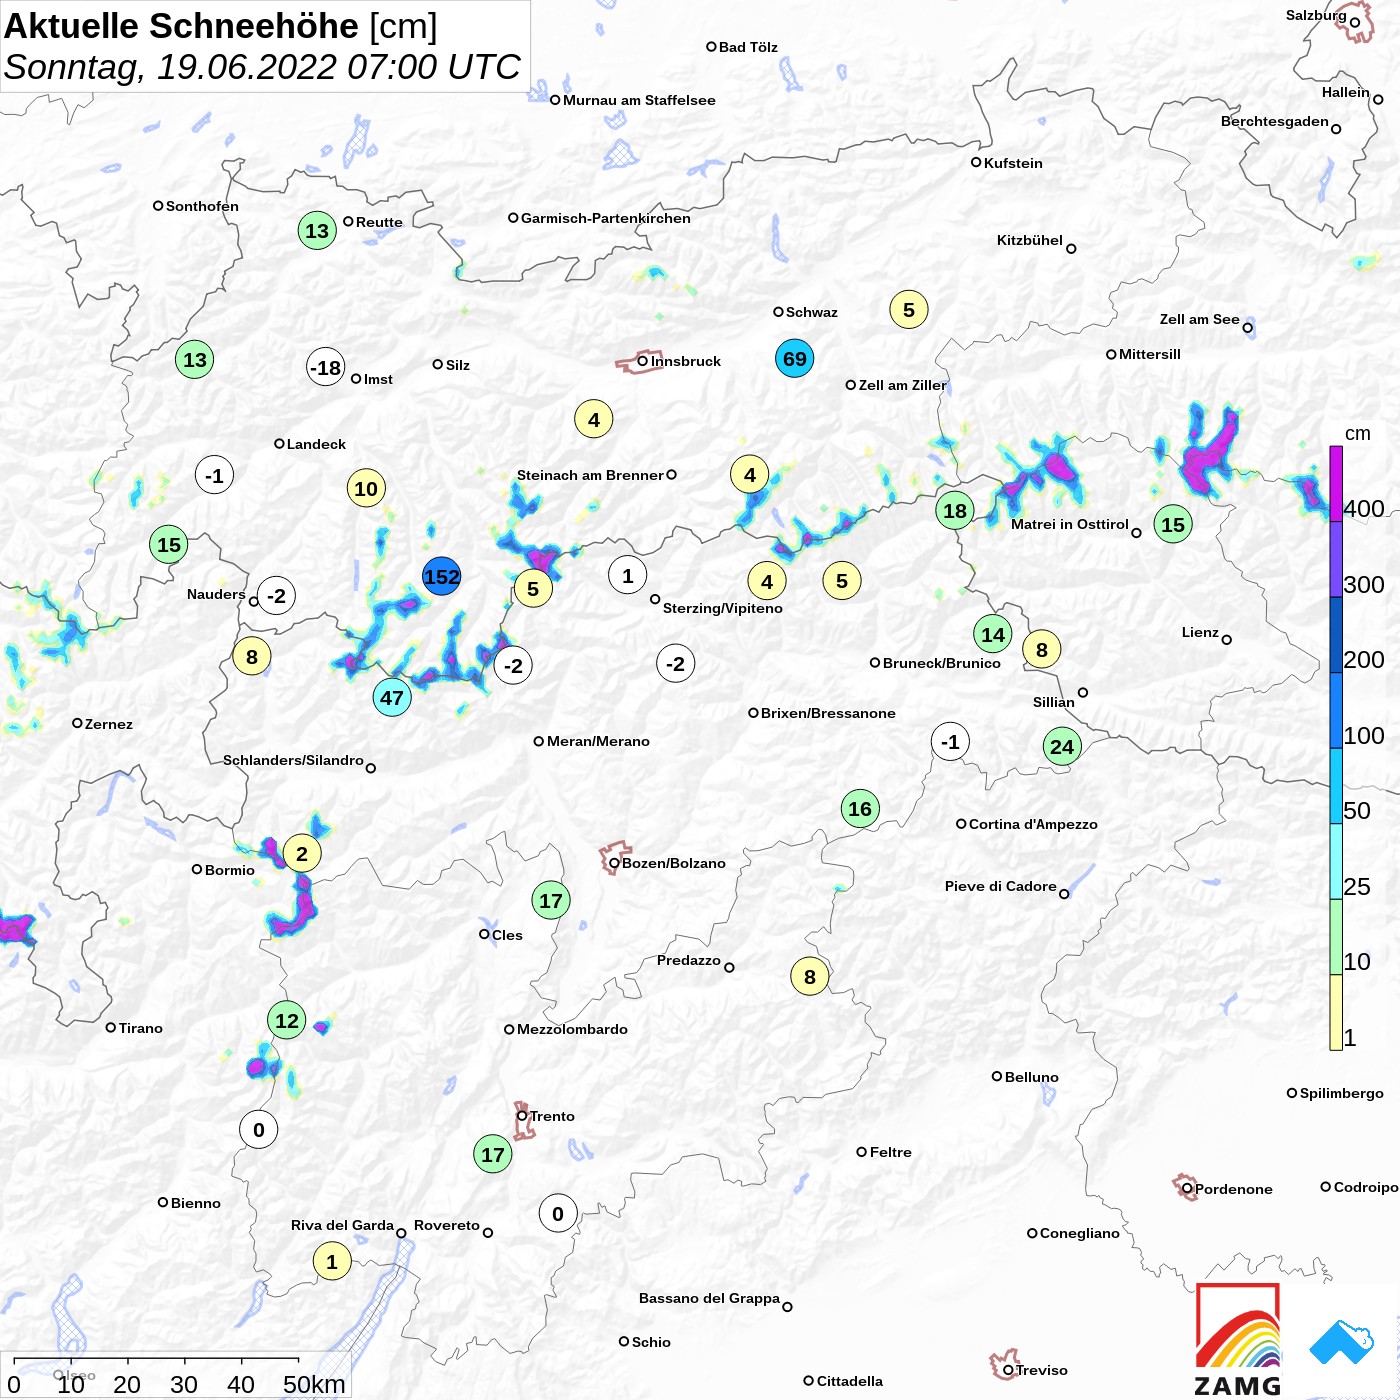Click the Meran/Merano label
The width and height of the screenshot is (1400, 1400).
(598, 741)
